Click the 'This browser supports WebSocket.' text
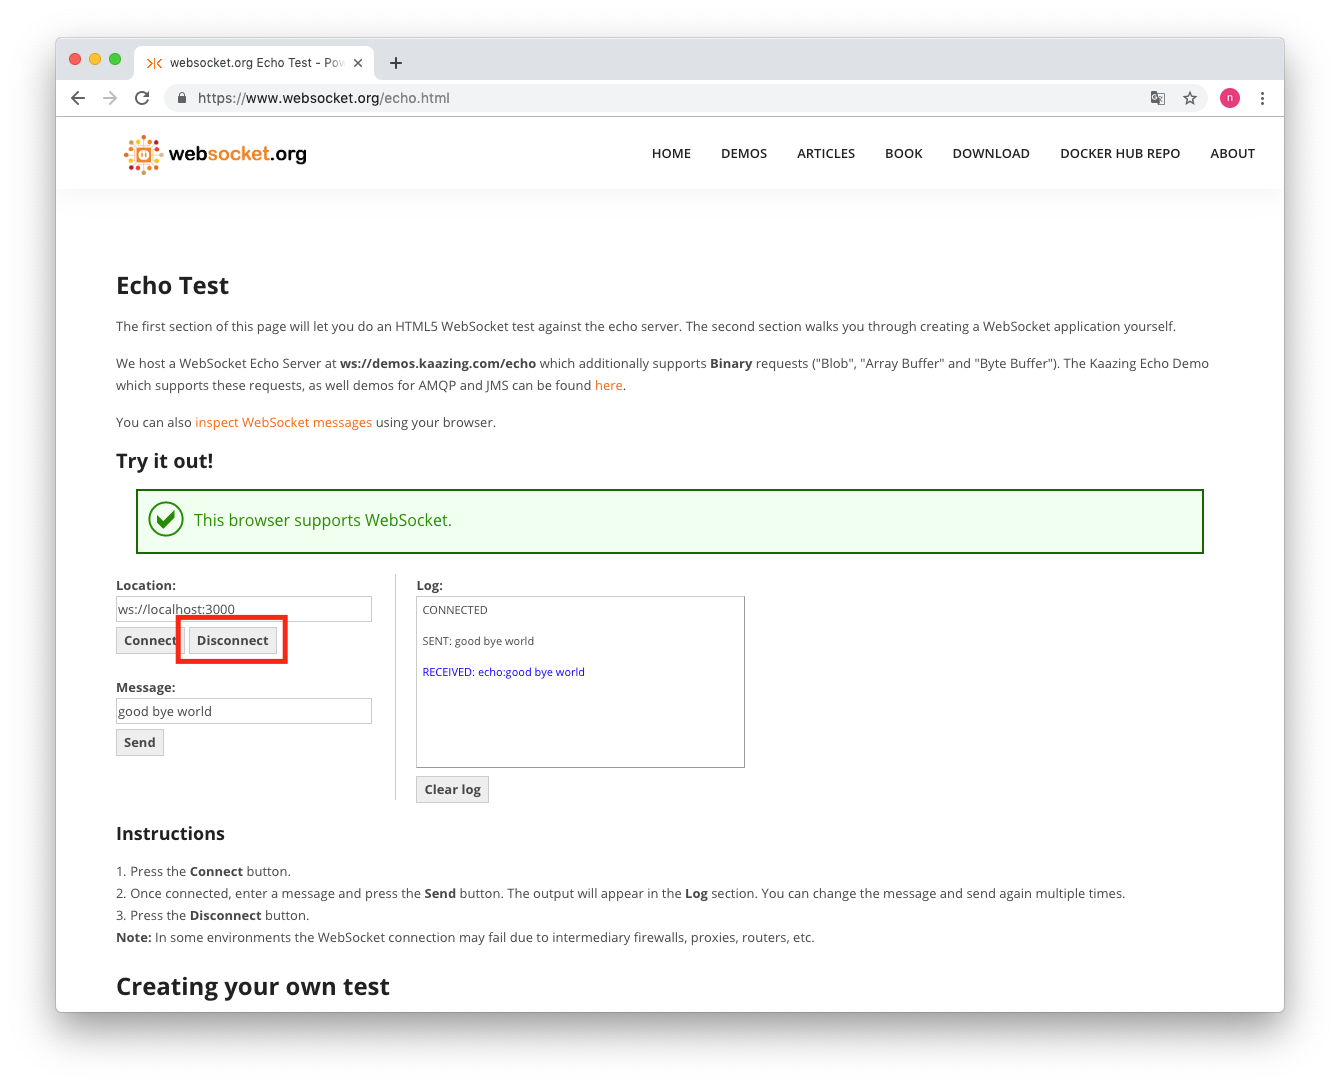This screenshot has height=1086, width=1340. click(x=323, y=521)
